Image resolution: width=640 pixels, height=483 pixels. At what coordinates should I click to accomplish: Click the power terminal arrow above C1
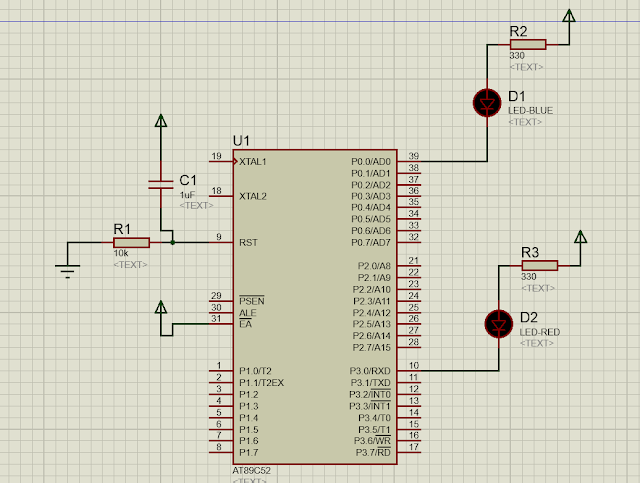[161, 121]
